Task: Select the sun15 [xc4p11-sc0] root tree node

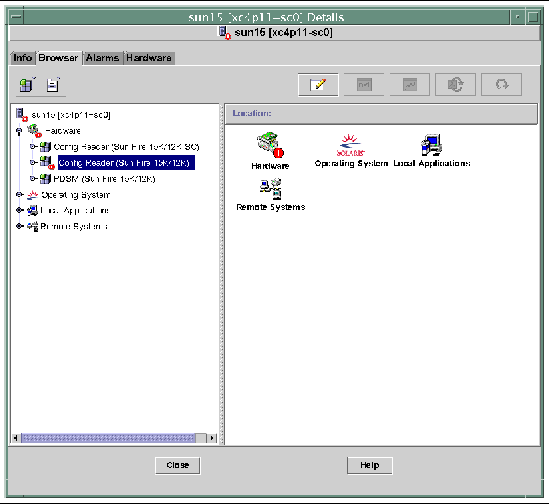Action: pyautogui.click(x=71, y=115)
